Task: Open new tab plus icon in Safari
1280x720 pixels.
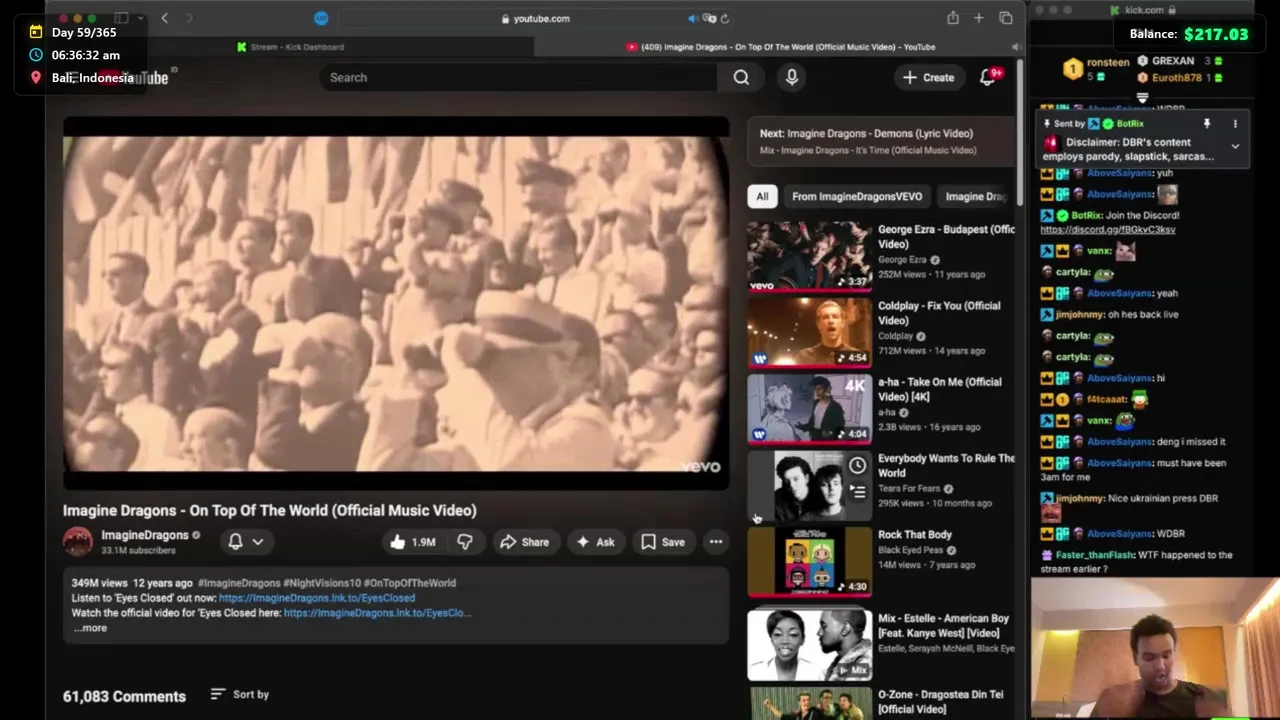Action: [979, 18]
